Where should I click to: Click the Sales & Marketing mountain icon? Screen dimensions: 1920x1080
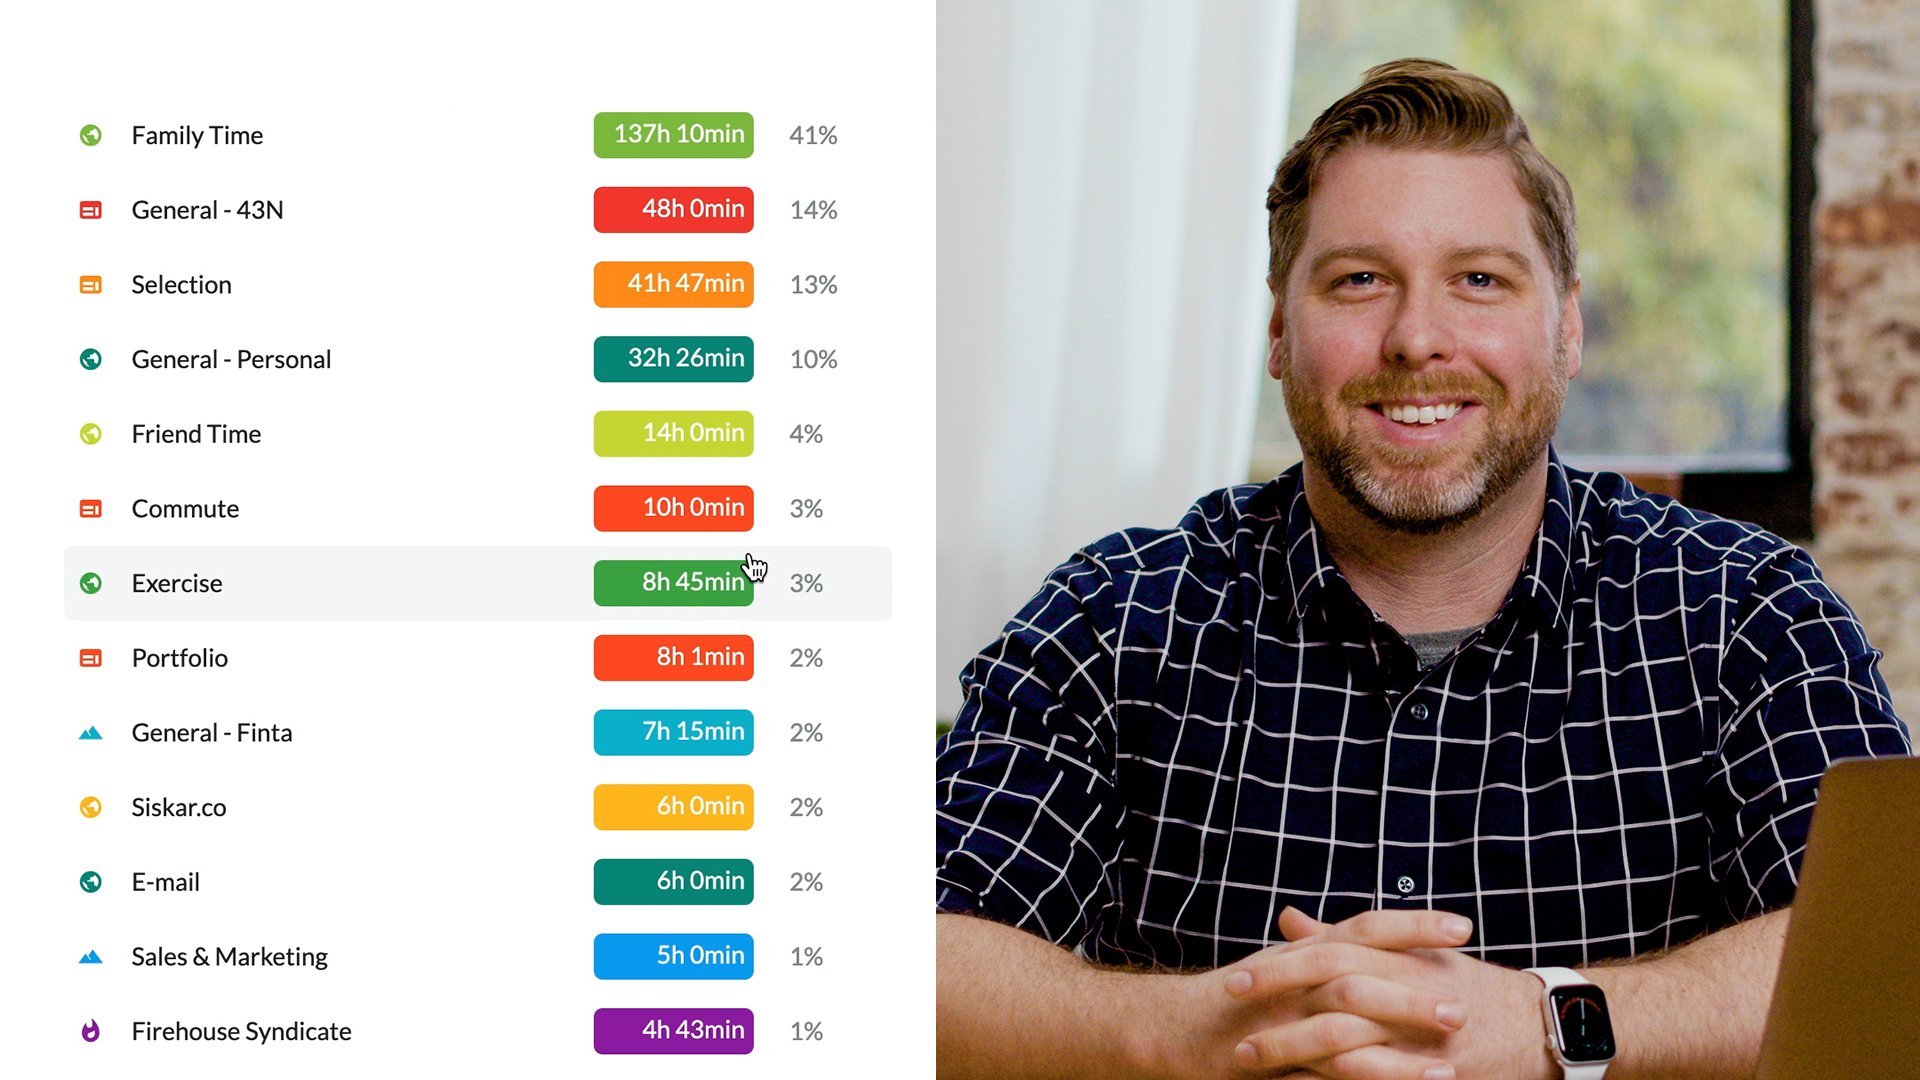(x=91, y=956)
